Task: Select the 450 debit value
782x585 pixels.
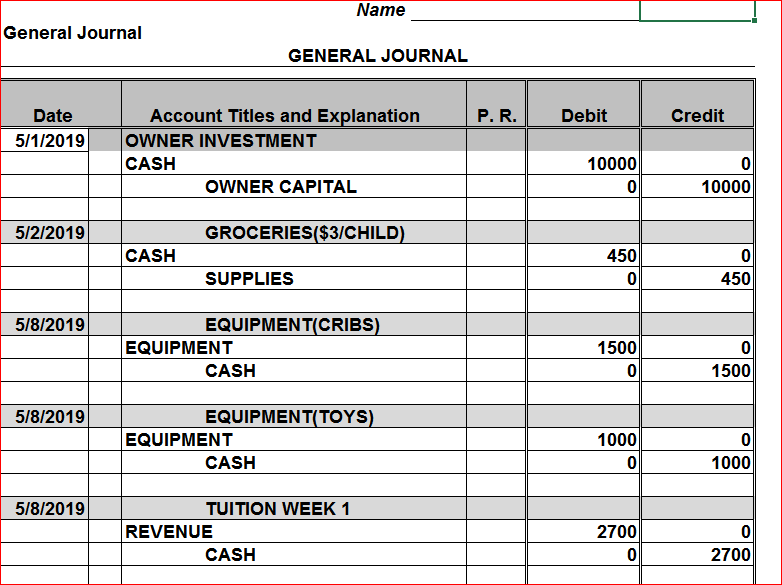Action: click(x=584, y=256)
